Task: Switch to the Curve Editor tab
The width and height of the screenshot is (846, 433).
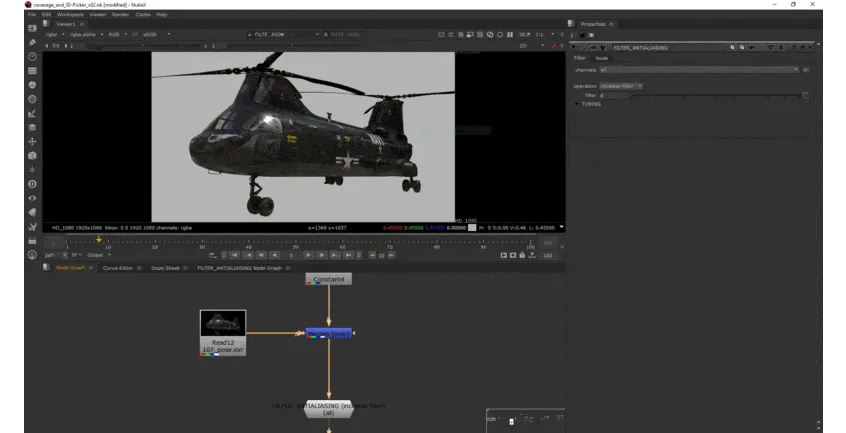Action: click(x=118, y=268)
